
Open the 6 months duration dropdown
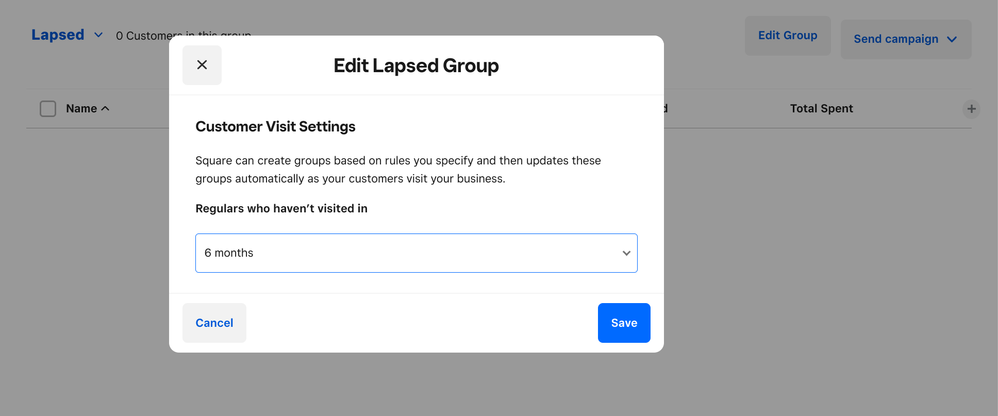coord(416,253)
